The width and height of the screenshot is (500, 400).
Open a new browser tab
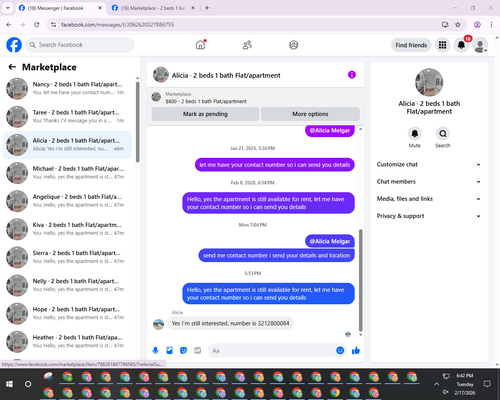207,8
